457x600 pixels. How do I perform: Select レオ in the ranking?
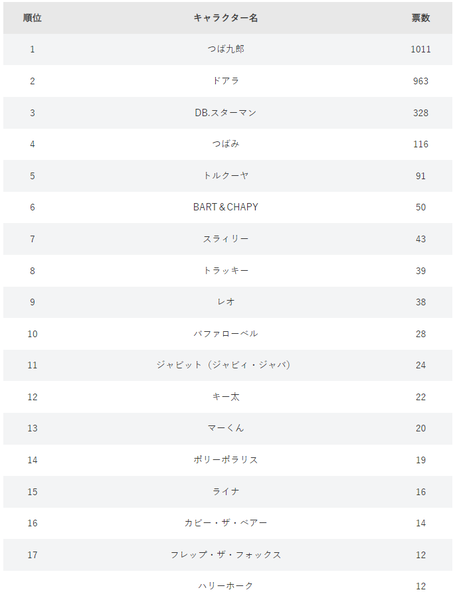[x=225, y=302]
